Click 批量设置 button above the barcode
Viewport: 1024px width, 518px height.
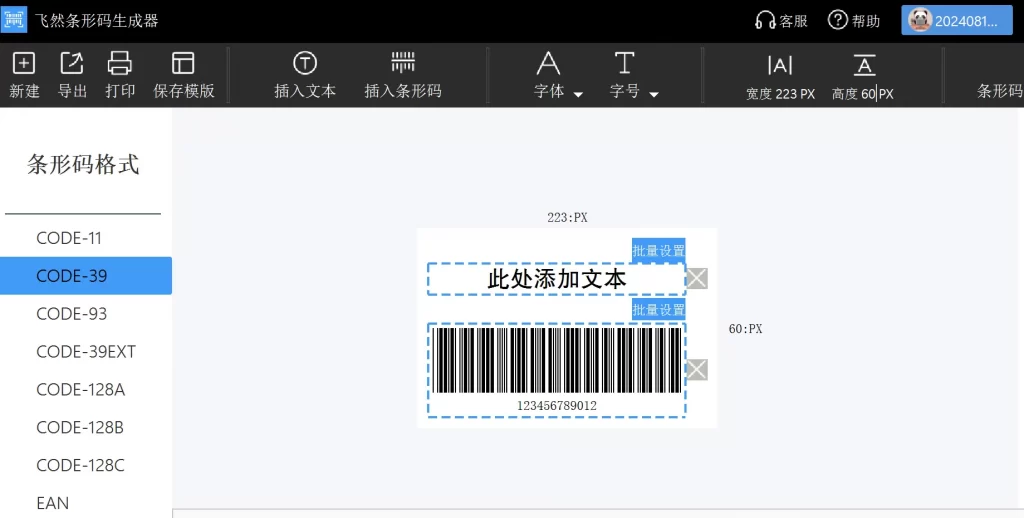point(658,310)
